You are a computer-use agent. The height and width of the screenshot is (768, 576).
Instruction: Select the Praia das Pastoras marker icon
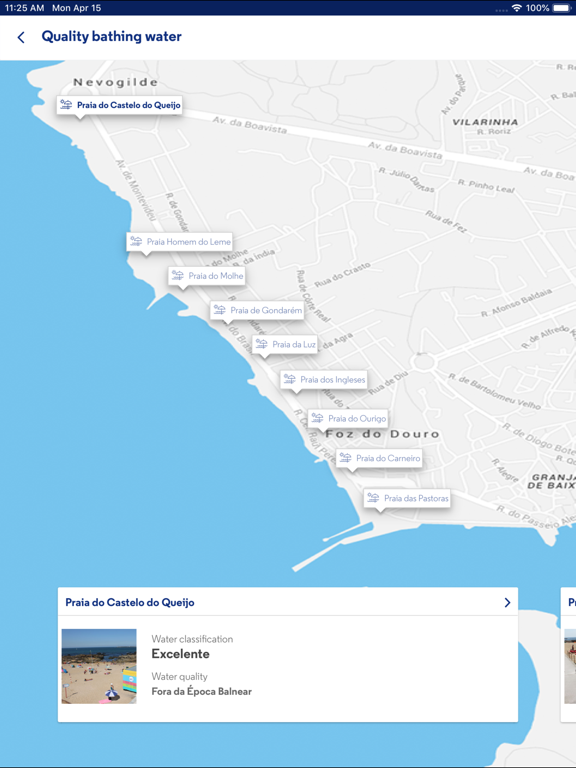point(373,498)
